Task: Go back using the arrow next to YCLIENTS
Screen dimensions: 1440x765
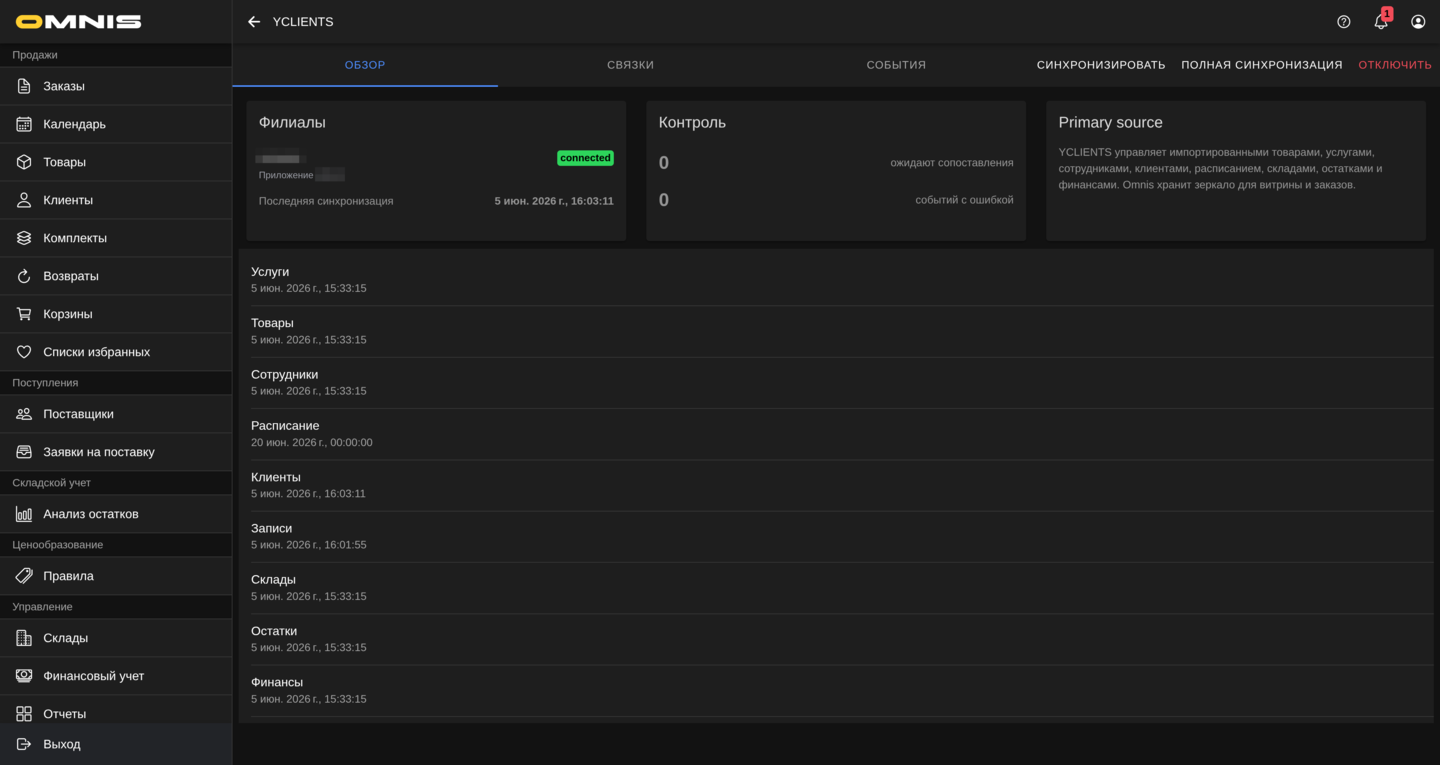Action: tap(254, 22)
